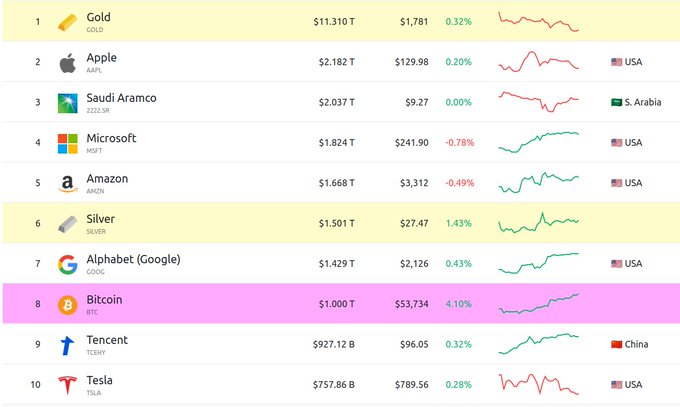Click the TCEHY ticker symbol
This screenshot has height=407, width=680.
click(x=96, y=353)
